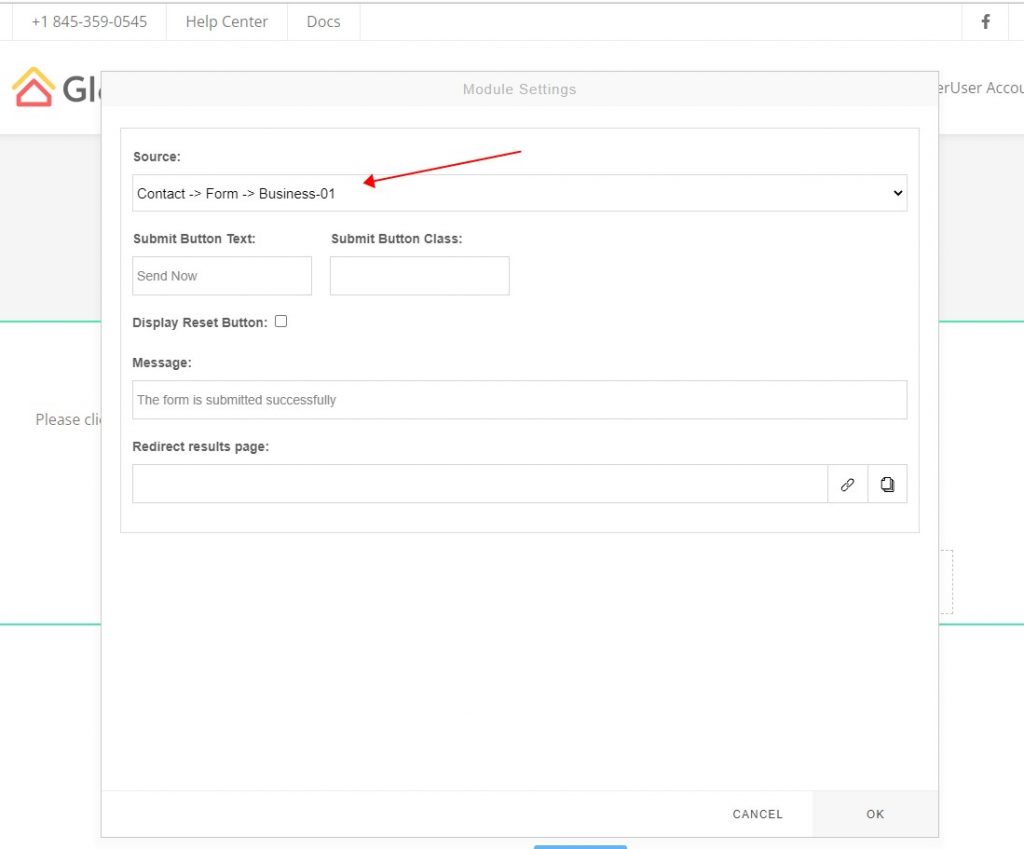Open the Help Center menu item
Viewport: 1024px width, 849px height.
pyautogui.click(x=226, y=21)
